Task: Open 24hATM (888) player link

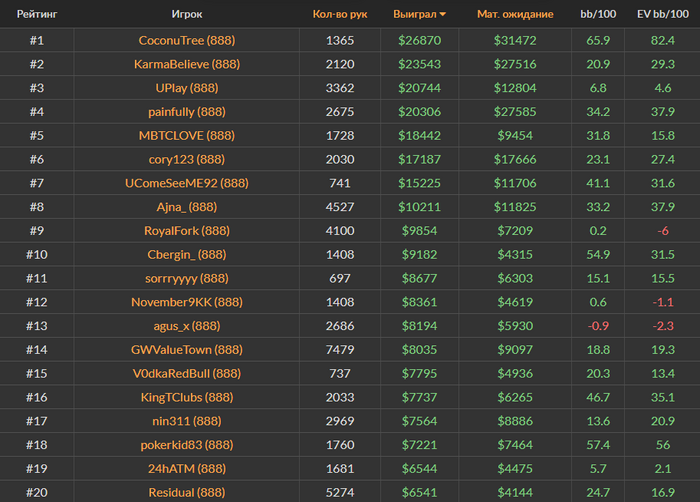Action: pos(187,468)
